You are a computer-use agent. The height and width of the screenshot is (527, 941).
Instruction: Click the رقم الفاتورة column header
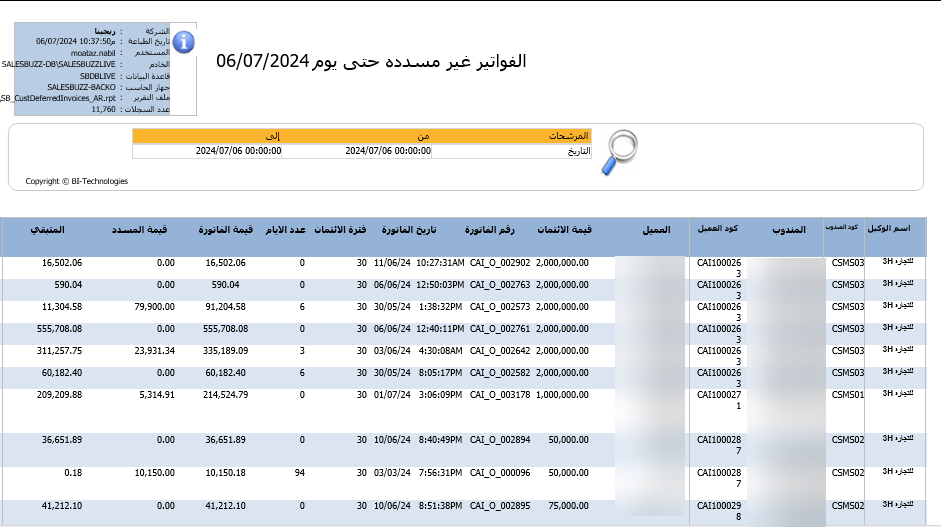tap(492, 230)
